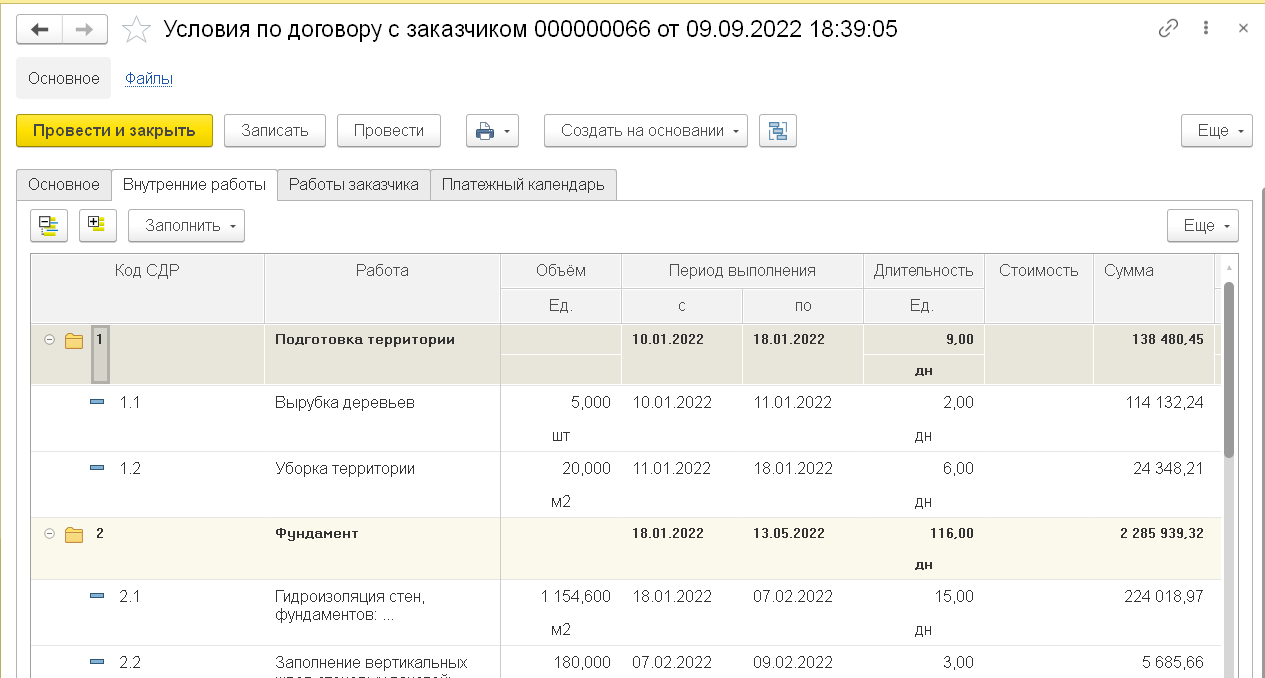The height and width of the screenshot is (678, 1265).
Task: Open the three-dot options menu
Action: pyautogui.click(x=1207, y=29)
